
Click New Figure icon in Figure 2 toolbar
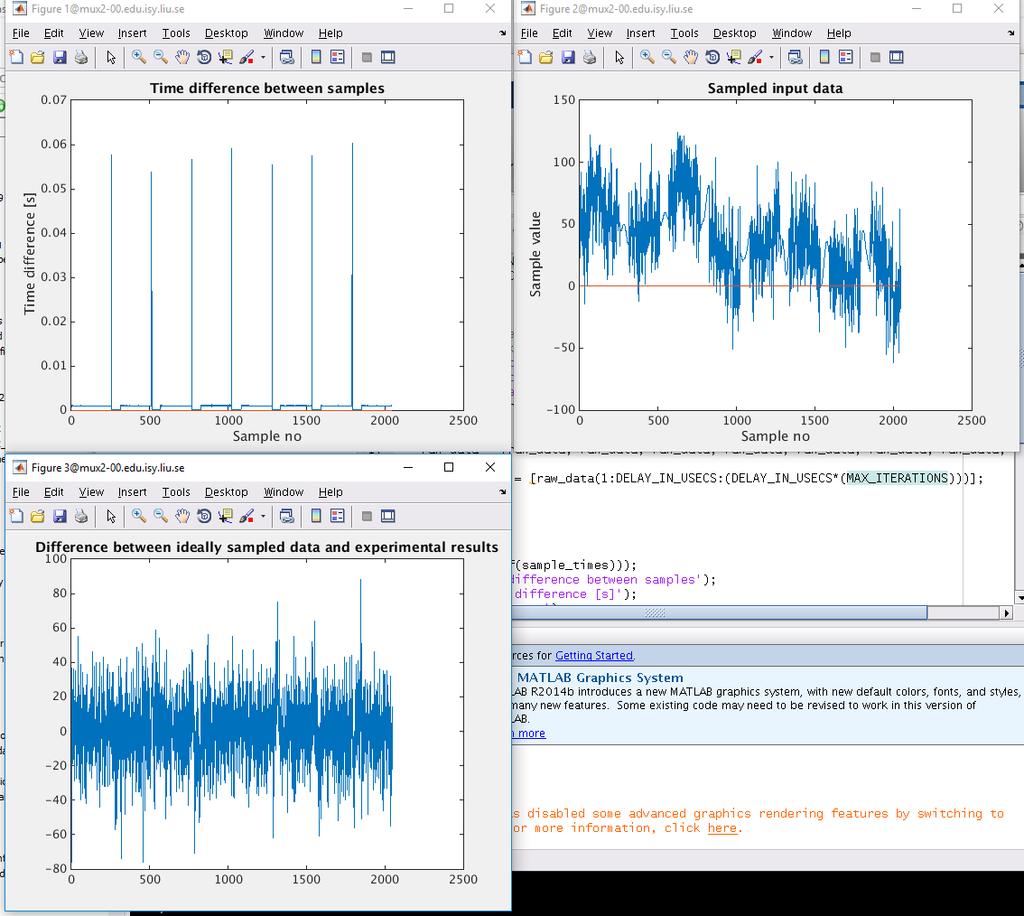coord(525,57)
